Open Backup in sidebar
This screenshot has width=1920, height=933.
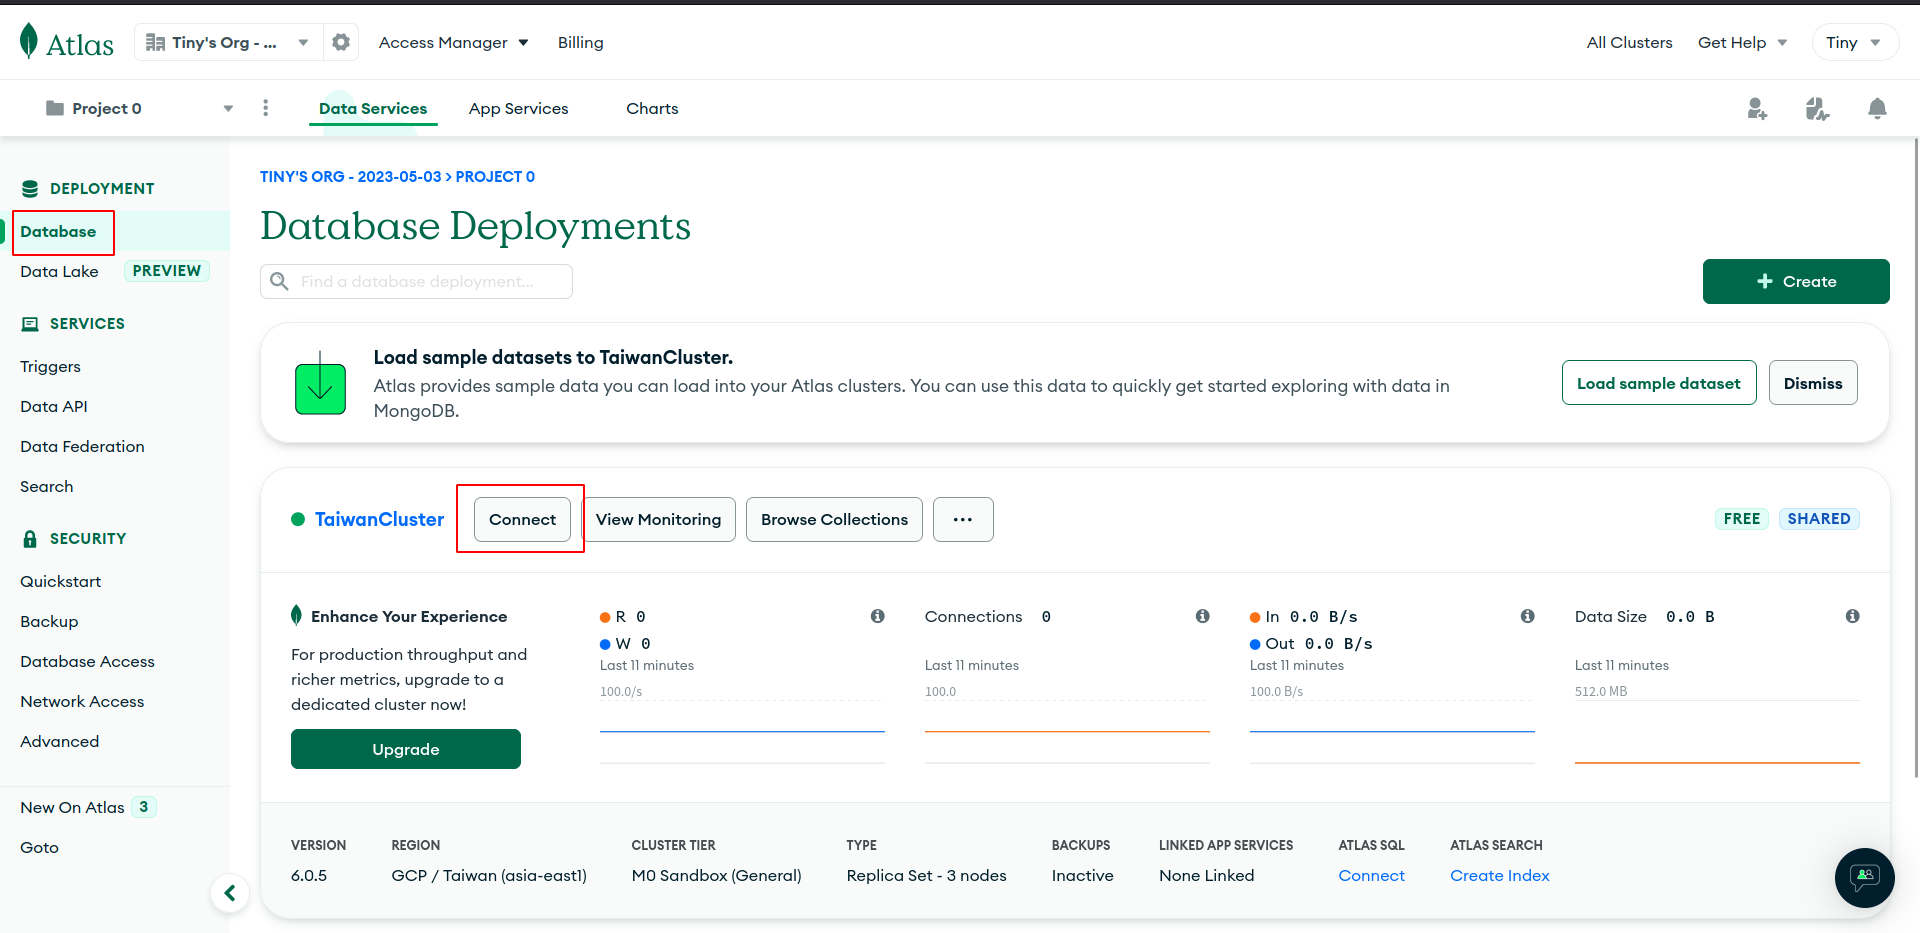[49, 621]
